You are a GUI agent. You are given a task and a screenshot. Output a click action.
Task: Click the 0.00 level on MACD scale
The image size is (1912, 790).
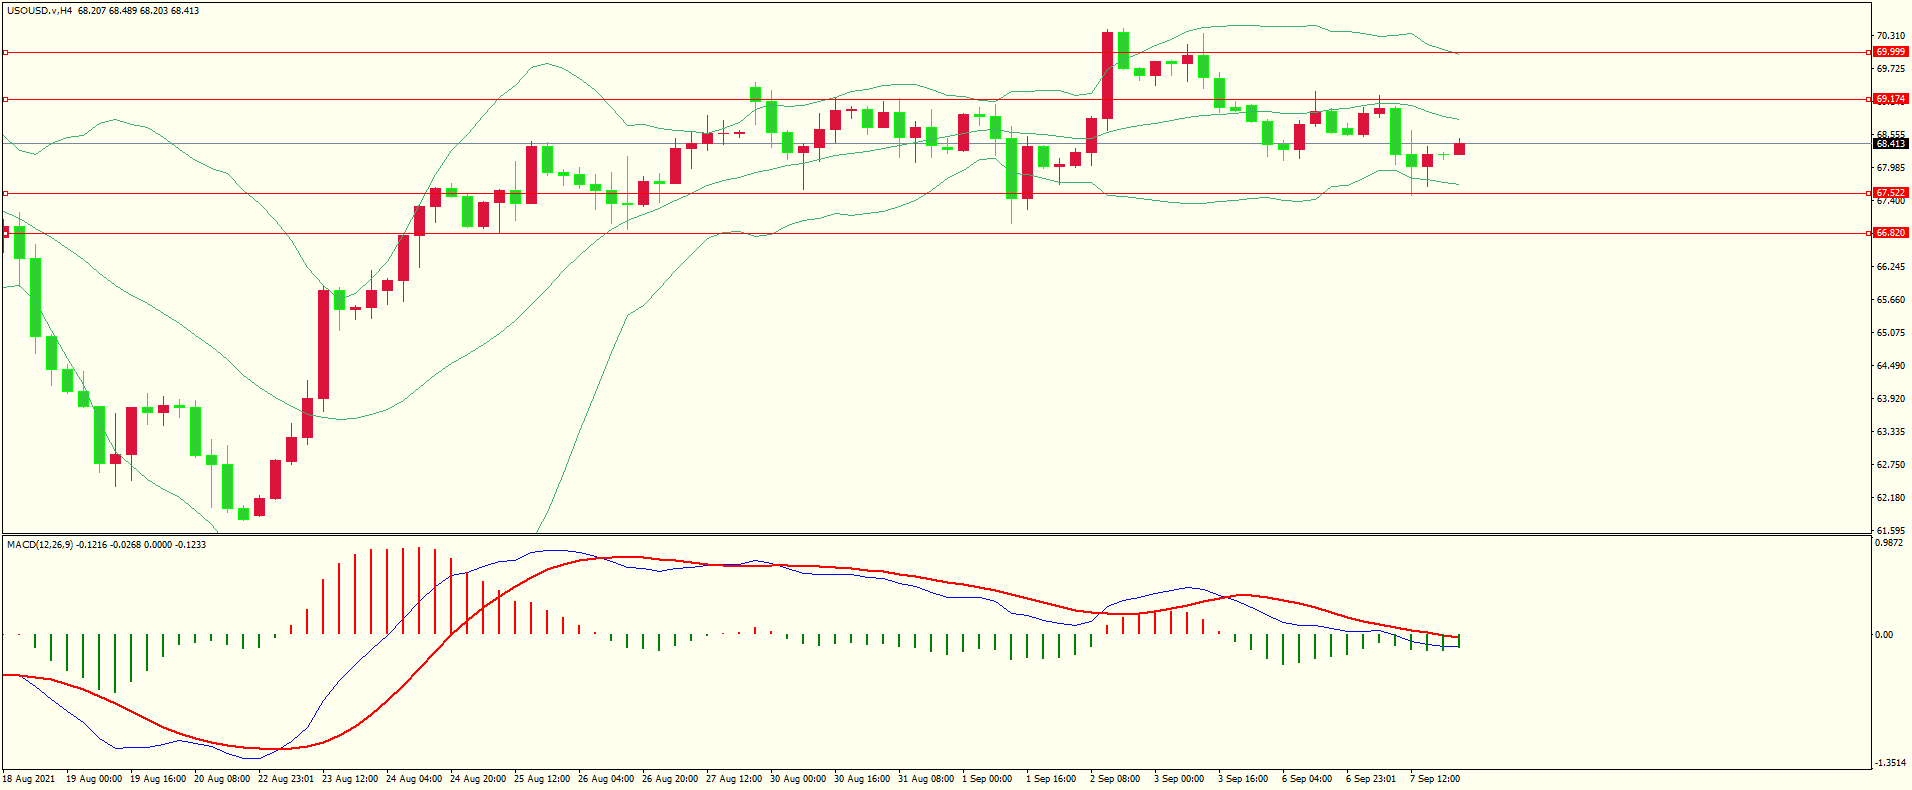1883,635
